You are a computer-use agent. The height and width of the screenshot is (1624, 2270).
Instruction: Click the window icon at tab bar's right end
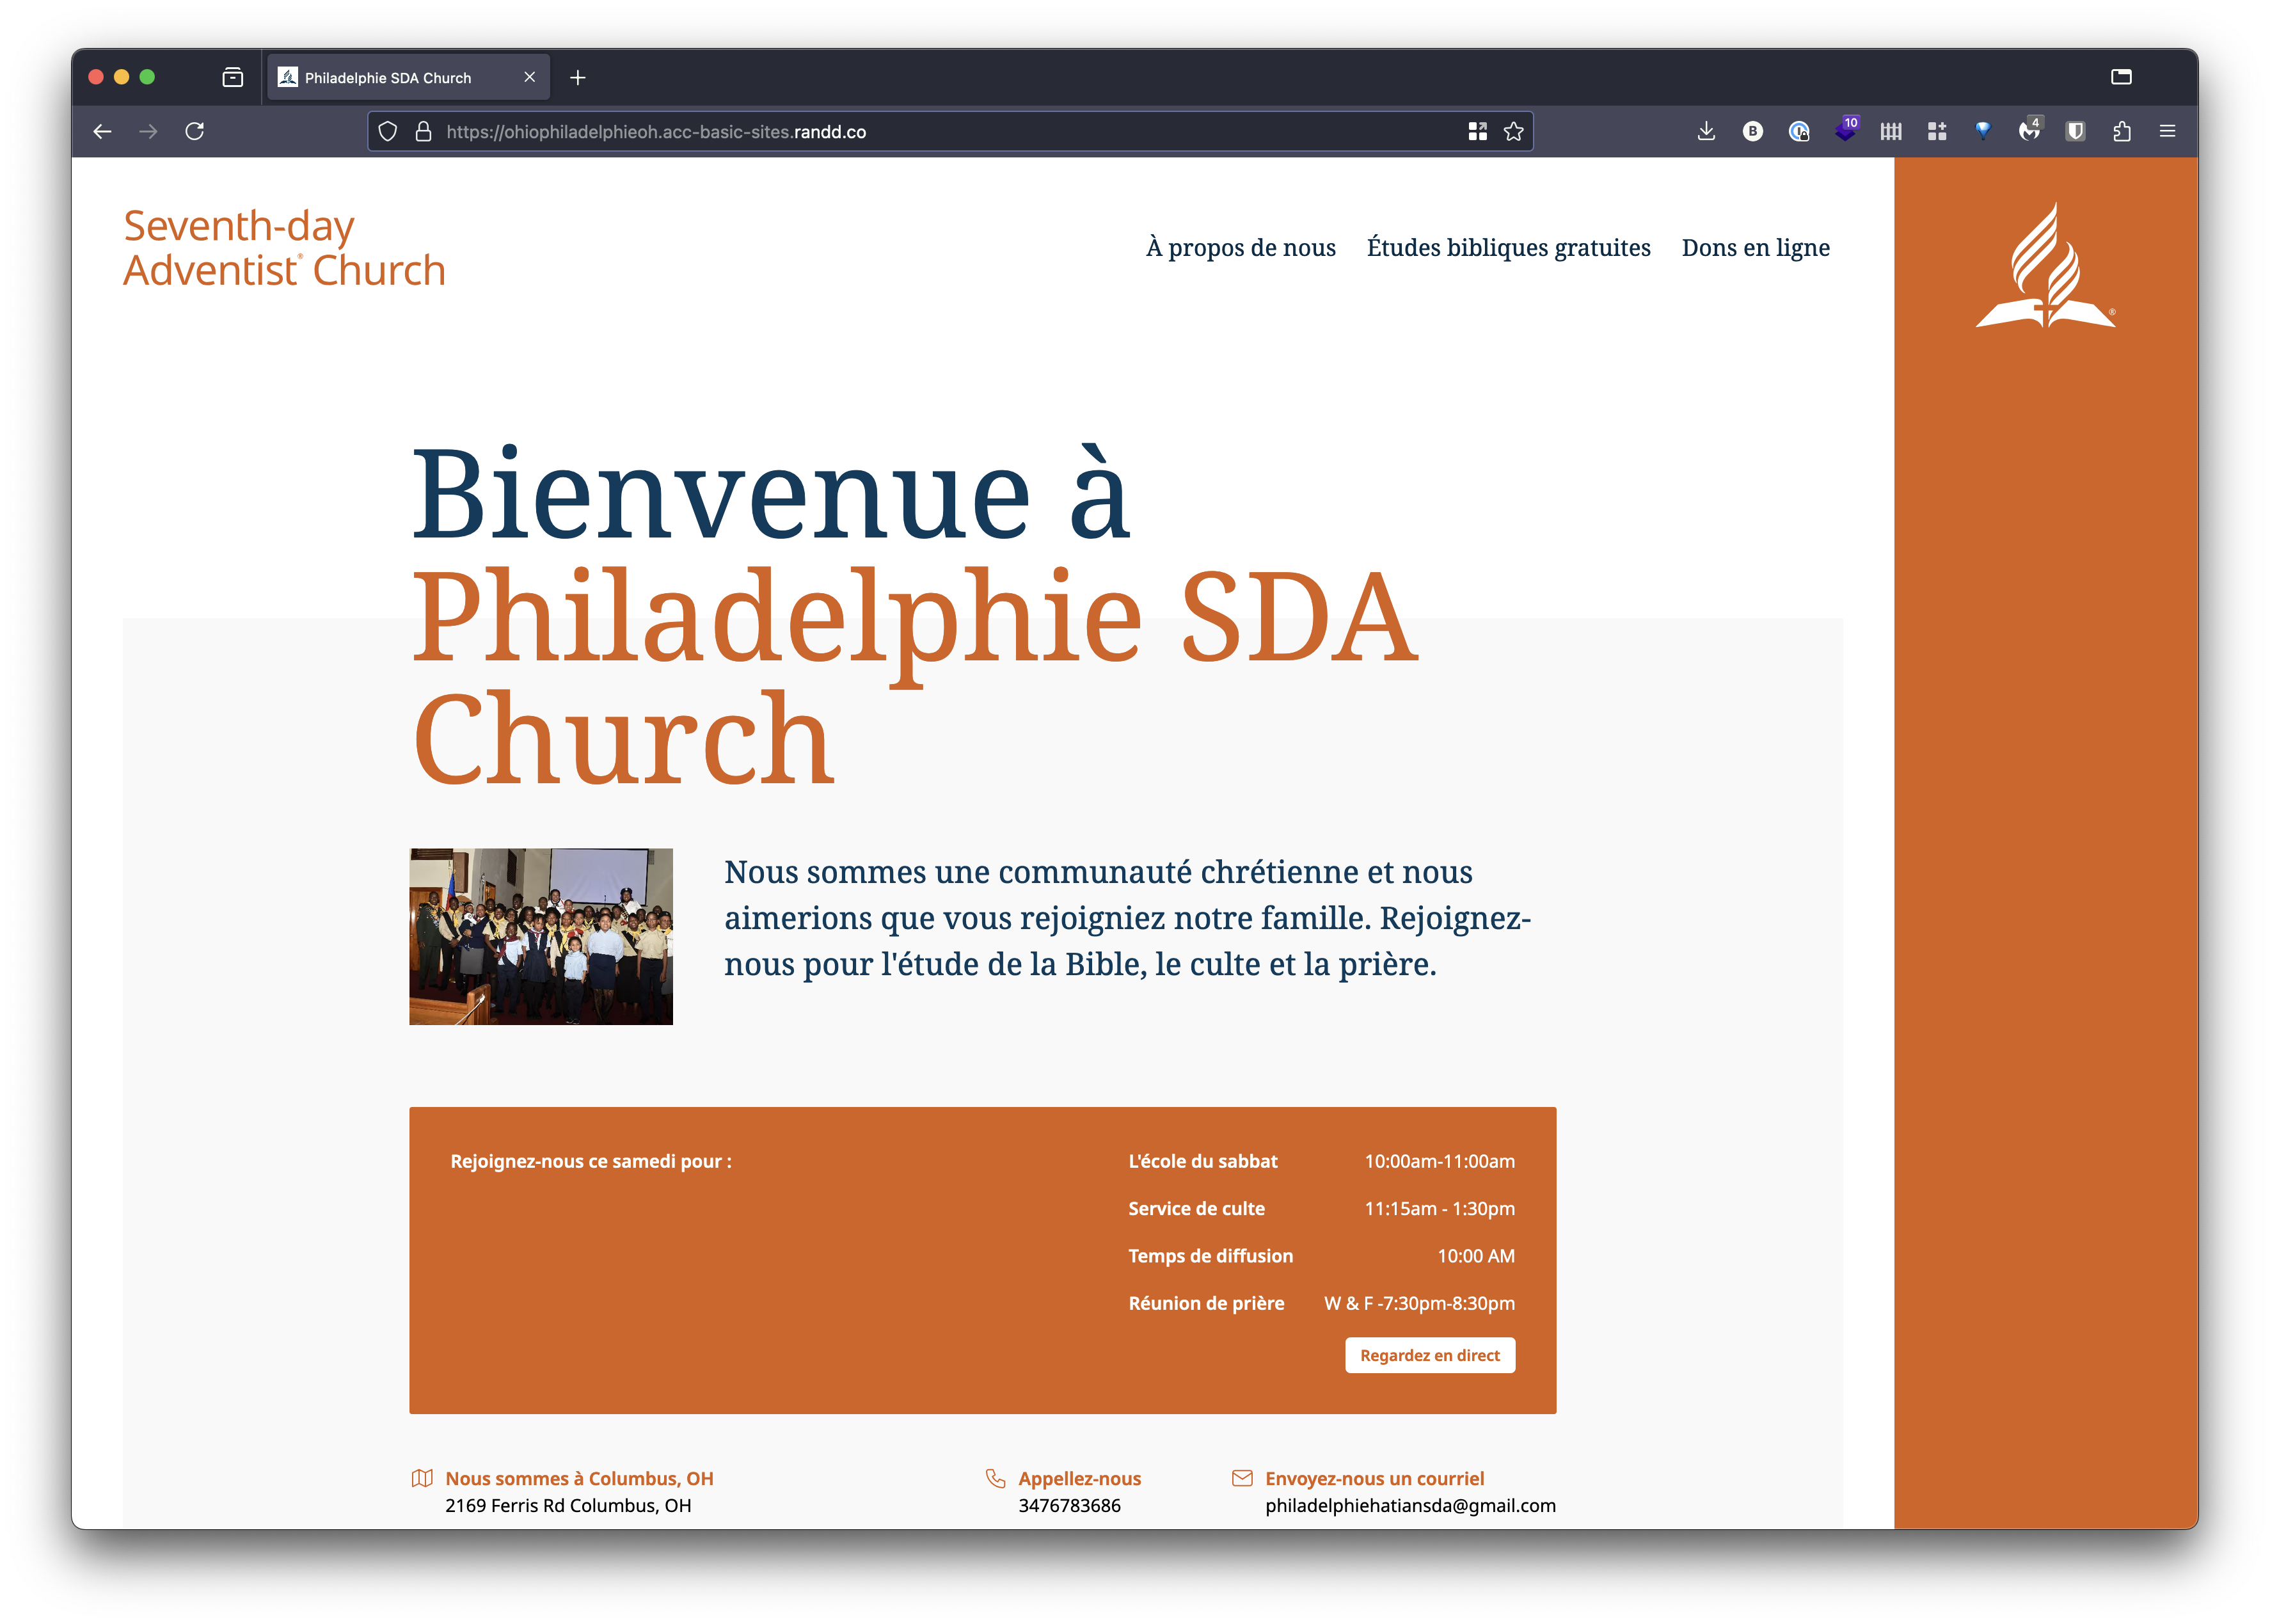pyautogui.click(x=2121, y=77)
